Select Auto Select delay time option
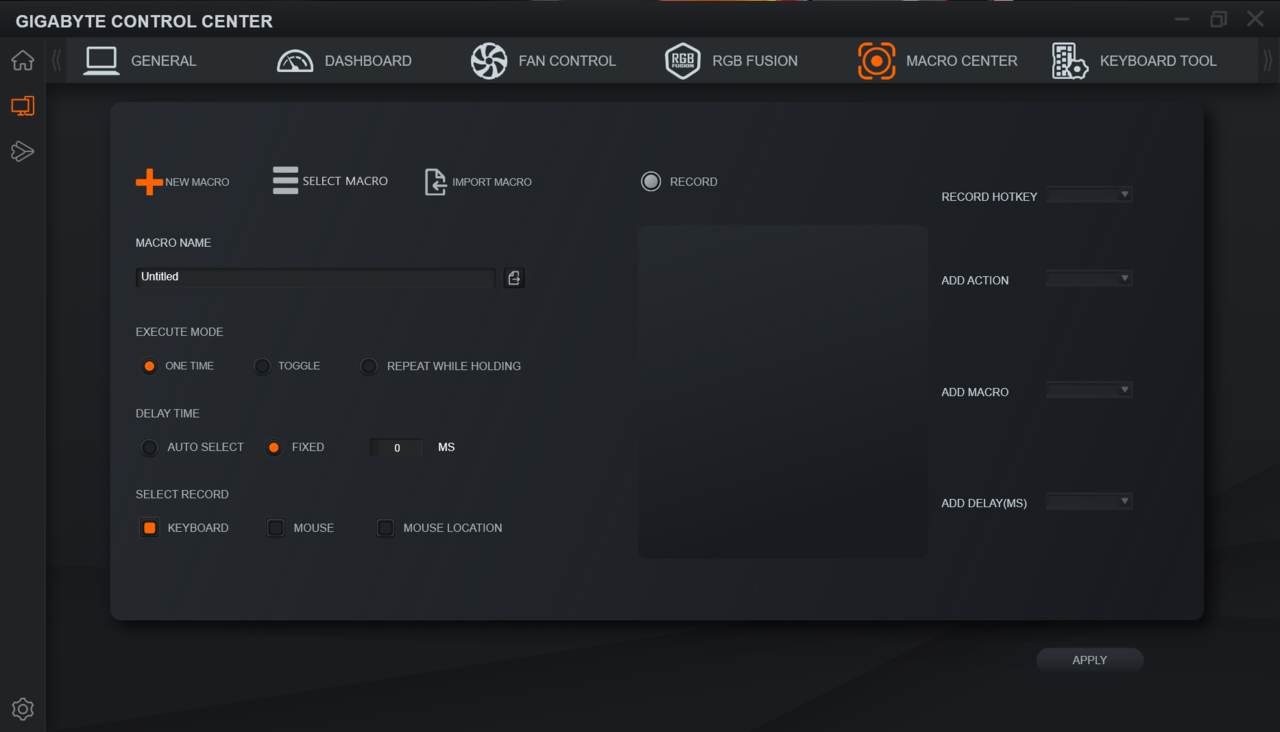Image resolution: width=1280 pixels, height=732 pixels. coord(149,448)
